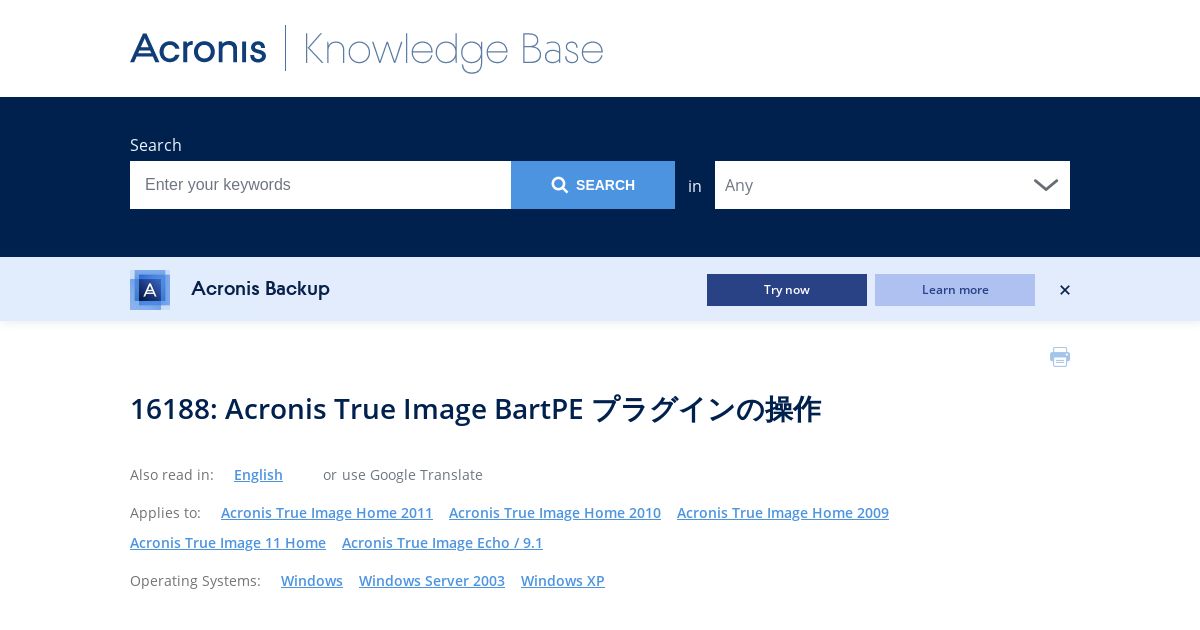Image resolution: width=1200 pixels, height=630 pixels.
Task: Open the Windows operating system link
Action: coord(312,581)
